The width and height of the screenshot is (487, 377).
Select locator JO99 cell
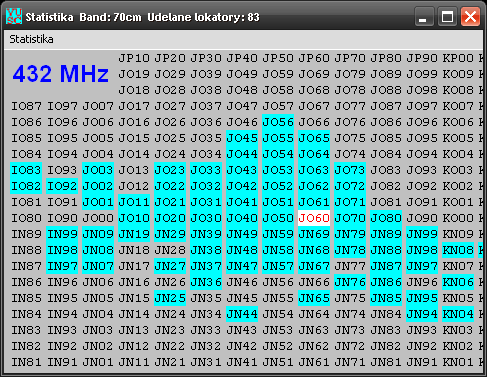(422, 74)
